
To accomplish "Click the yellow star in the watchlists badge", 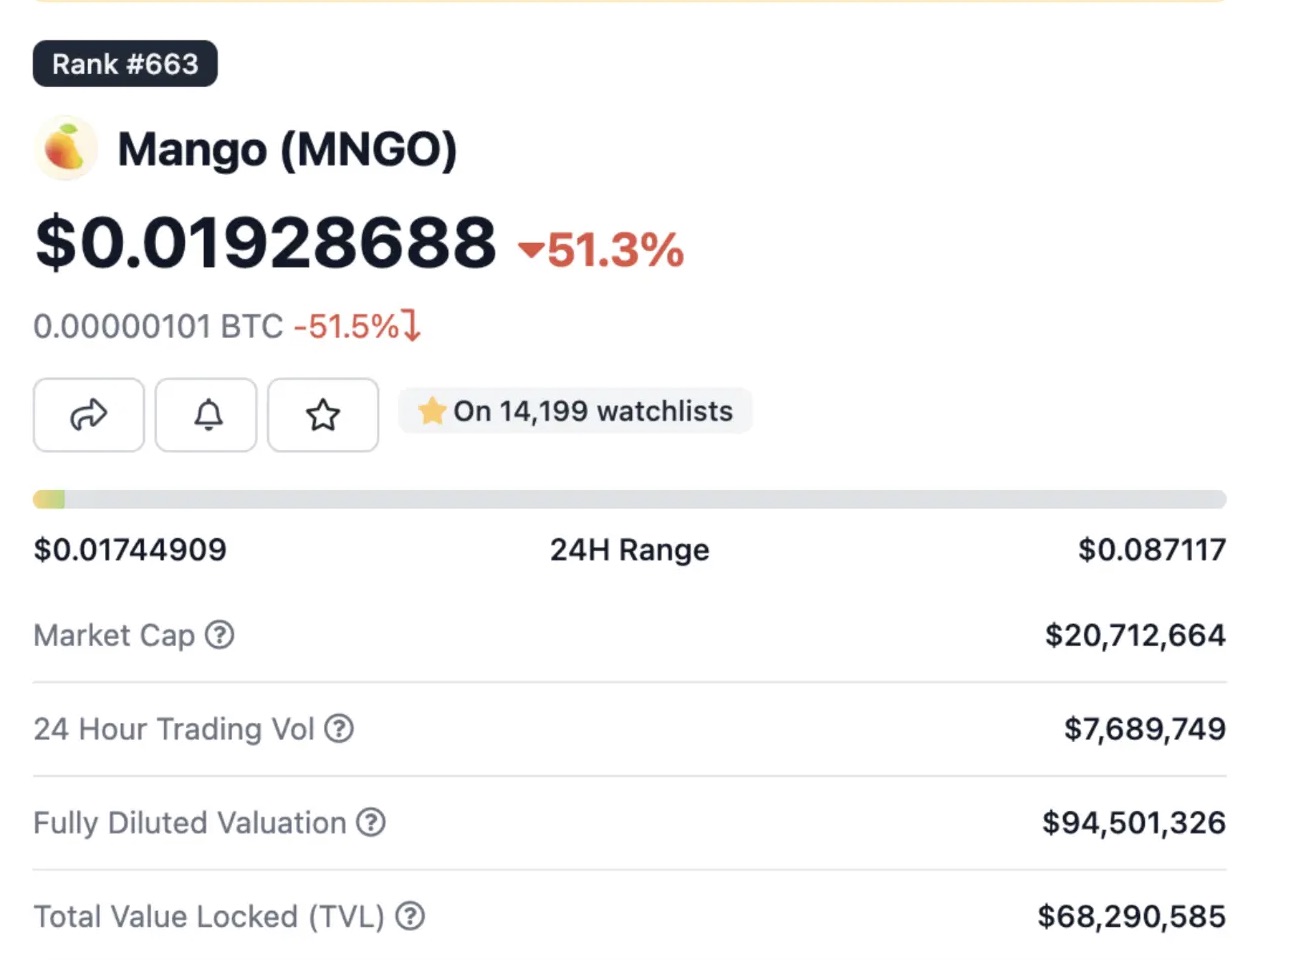I will (x=432, y=411).
